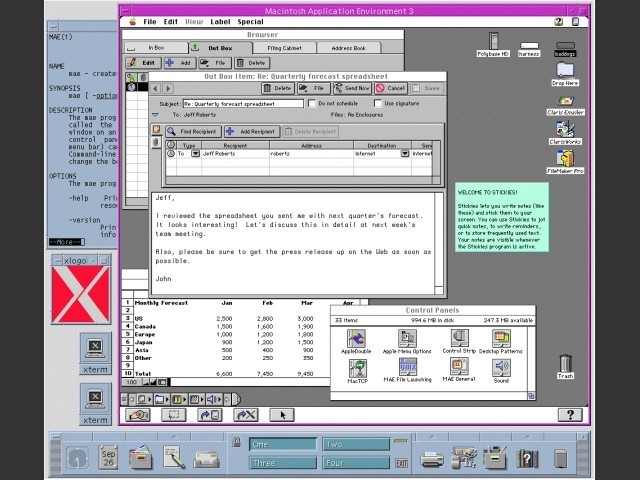Click the Cancel button in Out Box item
Image resolution: width=640 pixels, height=480 pixels.
point(391,88)
